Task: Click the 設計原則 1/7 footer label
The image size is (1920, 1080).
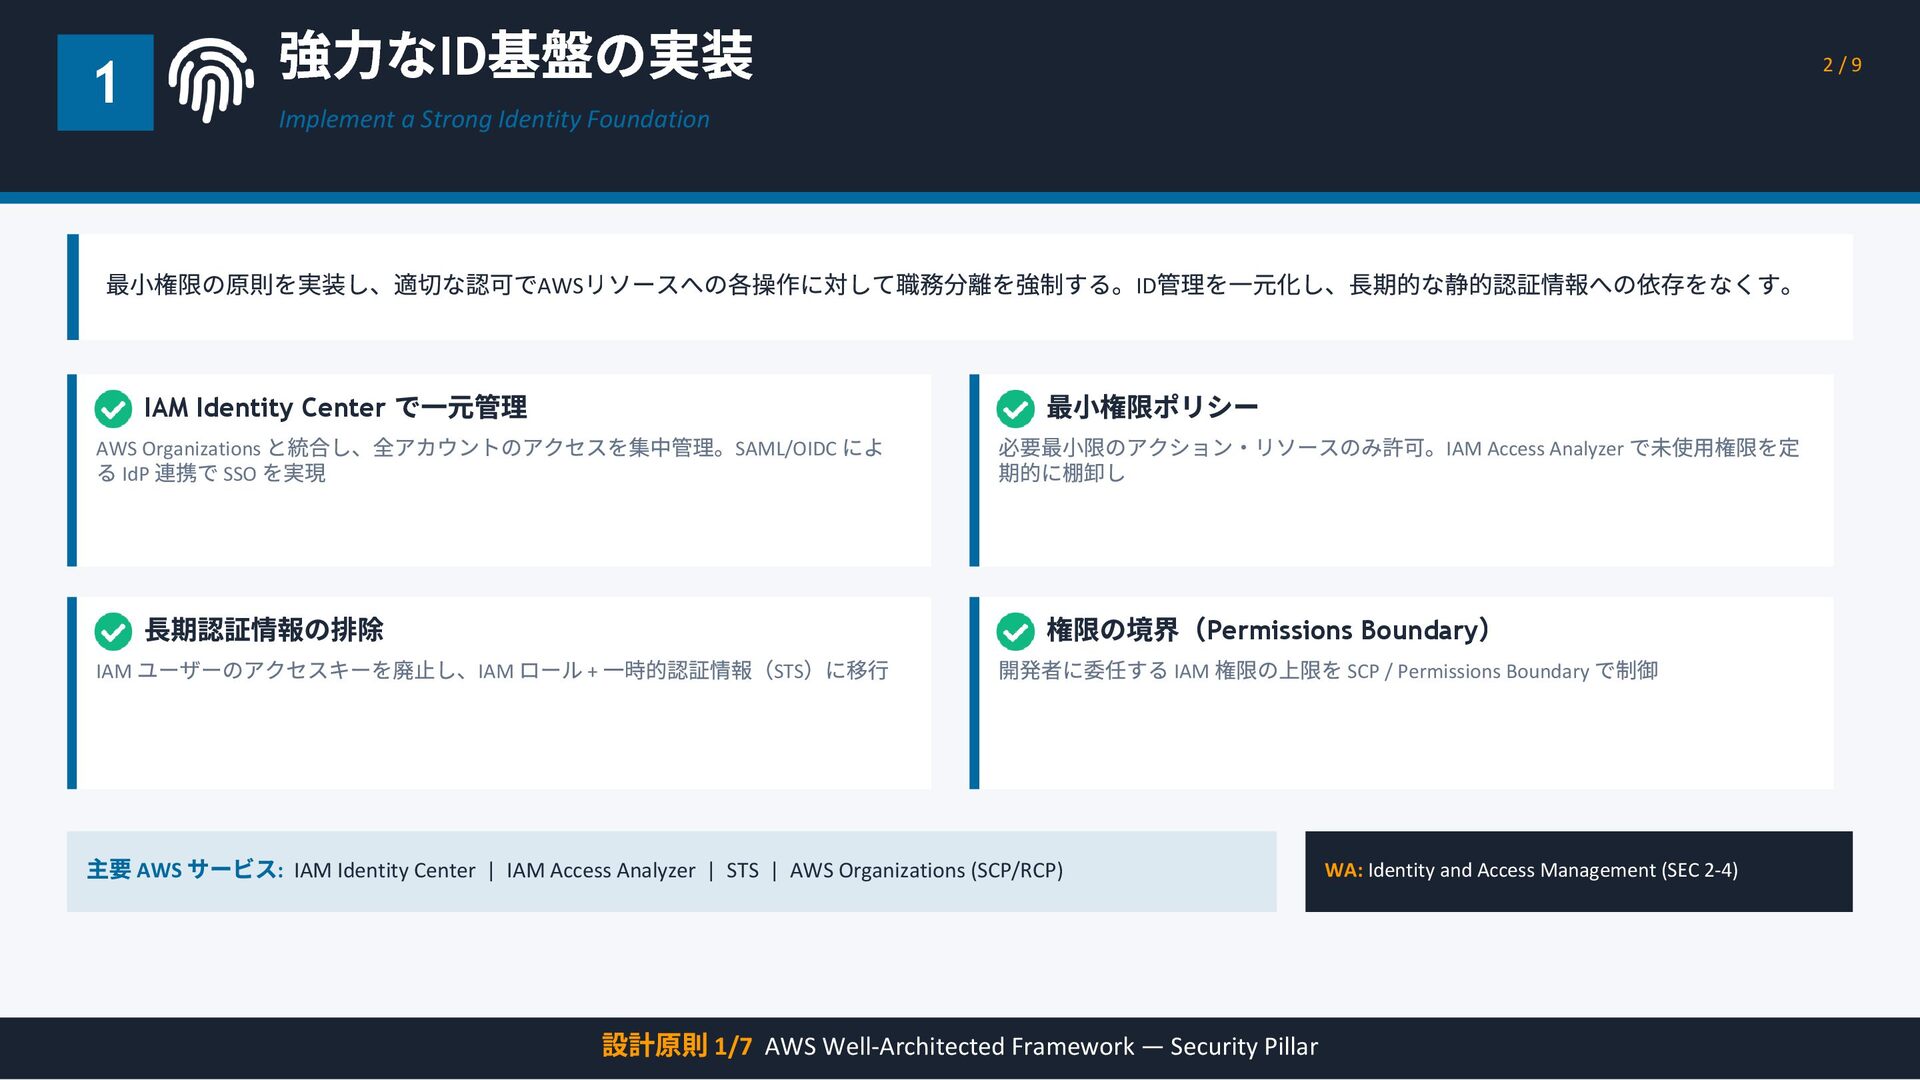Action: (x=676, y=1046)
